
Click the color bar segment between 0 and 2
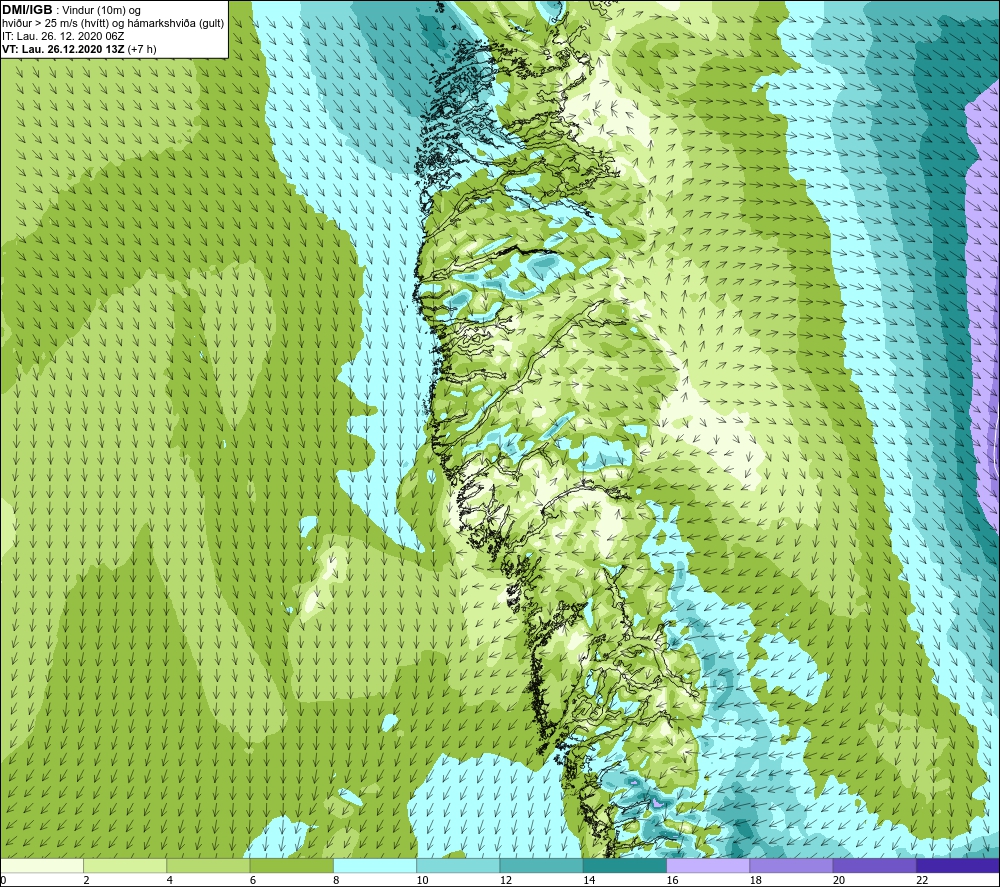point(42,866)
